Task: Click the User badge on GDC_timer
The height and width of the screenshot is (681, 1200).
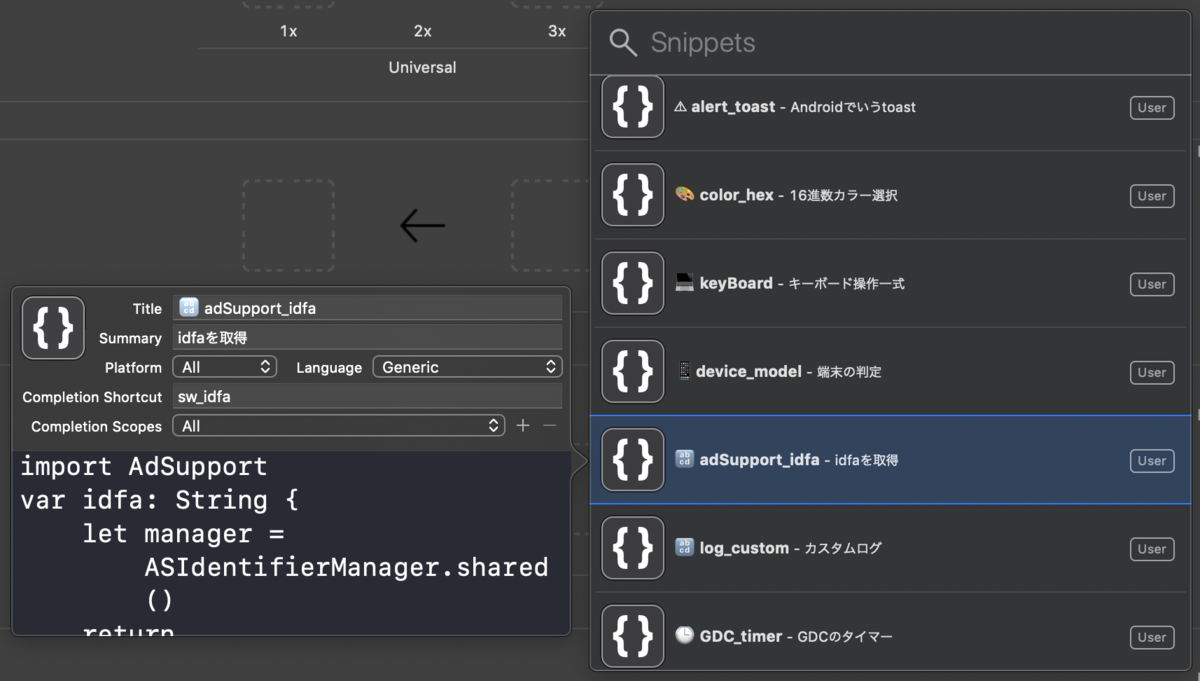Action: coord(1152,637)
